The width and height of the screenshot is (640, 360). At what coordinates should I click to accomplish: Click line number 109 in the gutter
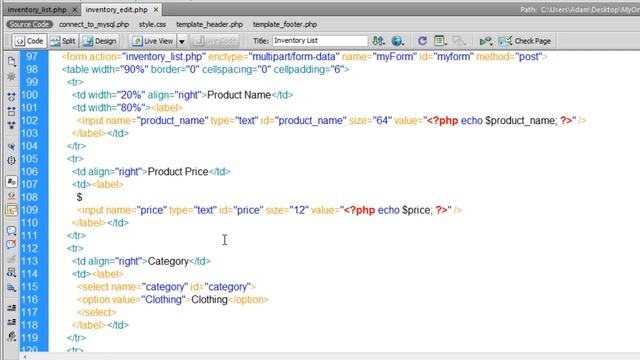(29, 210)
